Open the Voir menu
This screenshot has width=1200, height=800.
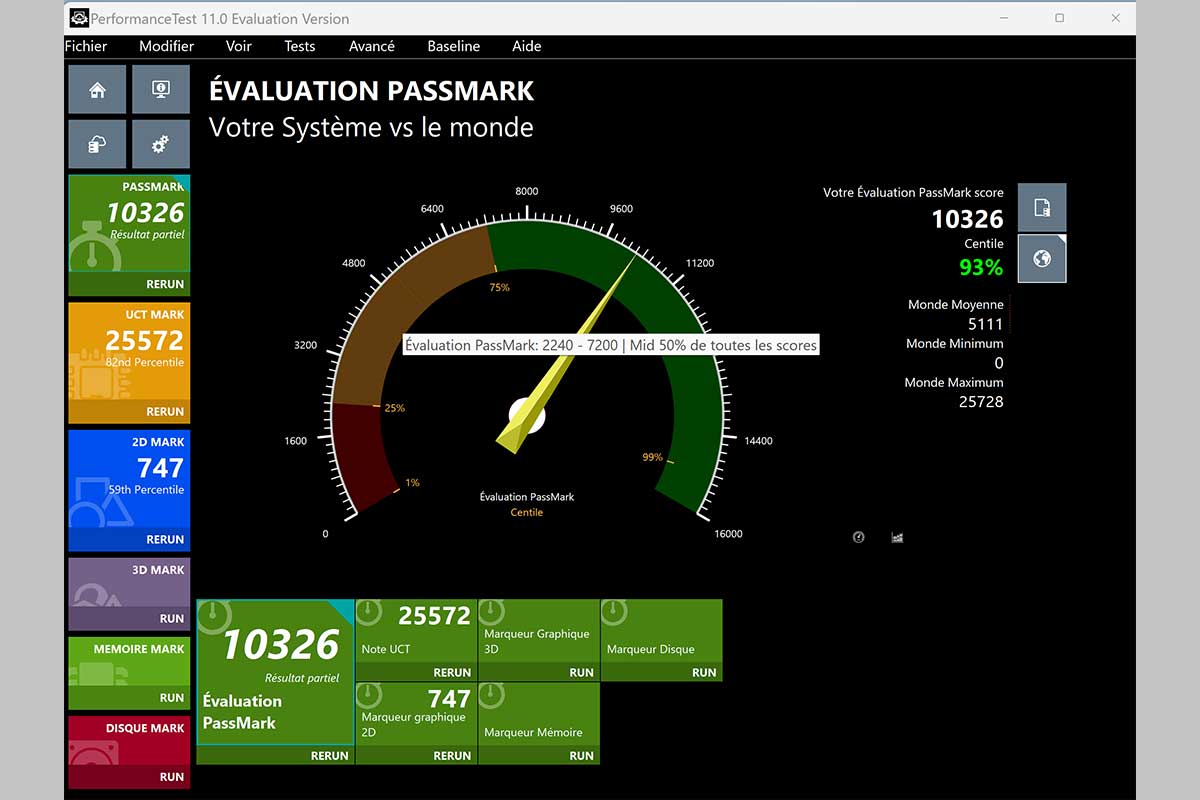pyautogui.click(x=239, y=46)
